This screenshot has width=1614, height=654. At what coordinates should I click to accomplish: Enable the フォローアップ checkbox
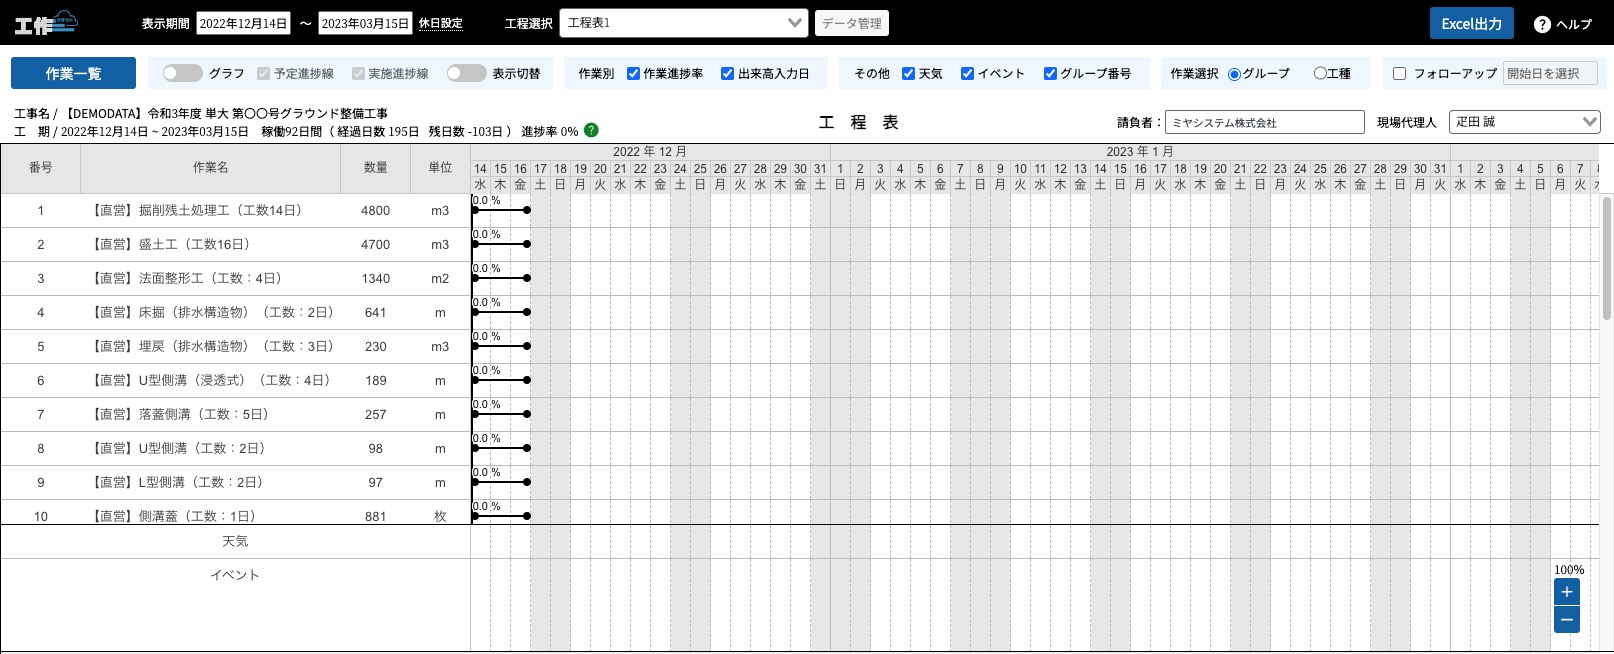(1399, 73)
